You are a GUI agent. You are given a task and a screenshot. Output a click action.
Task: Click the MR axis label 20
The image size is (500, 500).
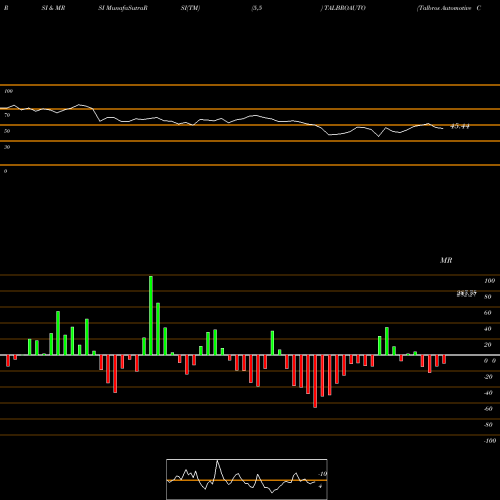[x=488, y=345]
